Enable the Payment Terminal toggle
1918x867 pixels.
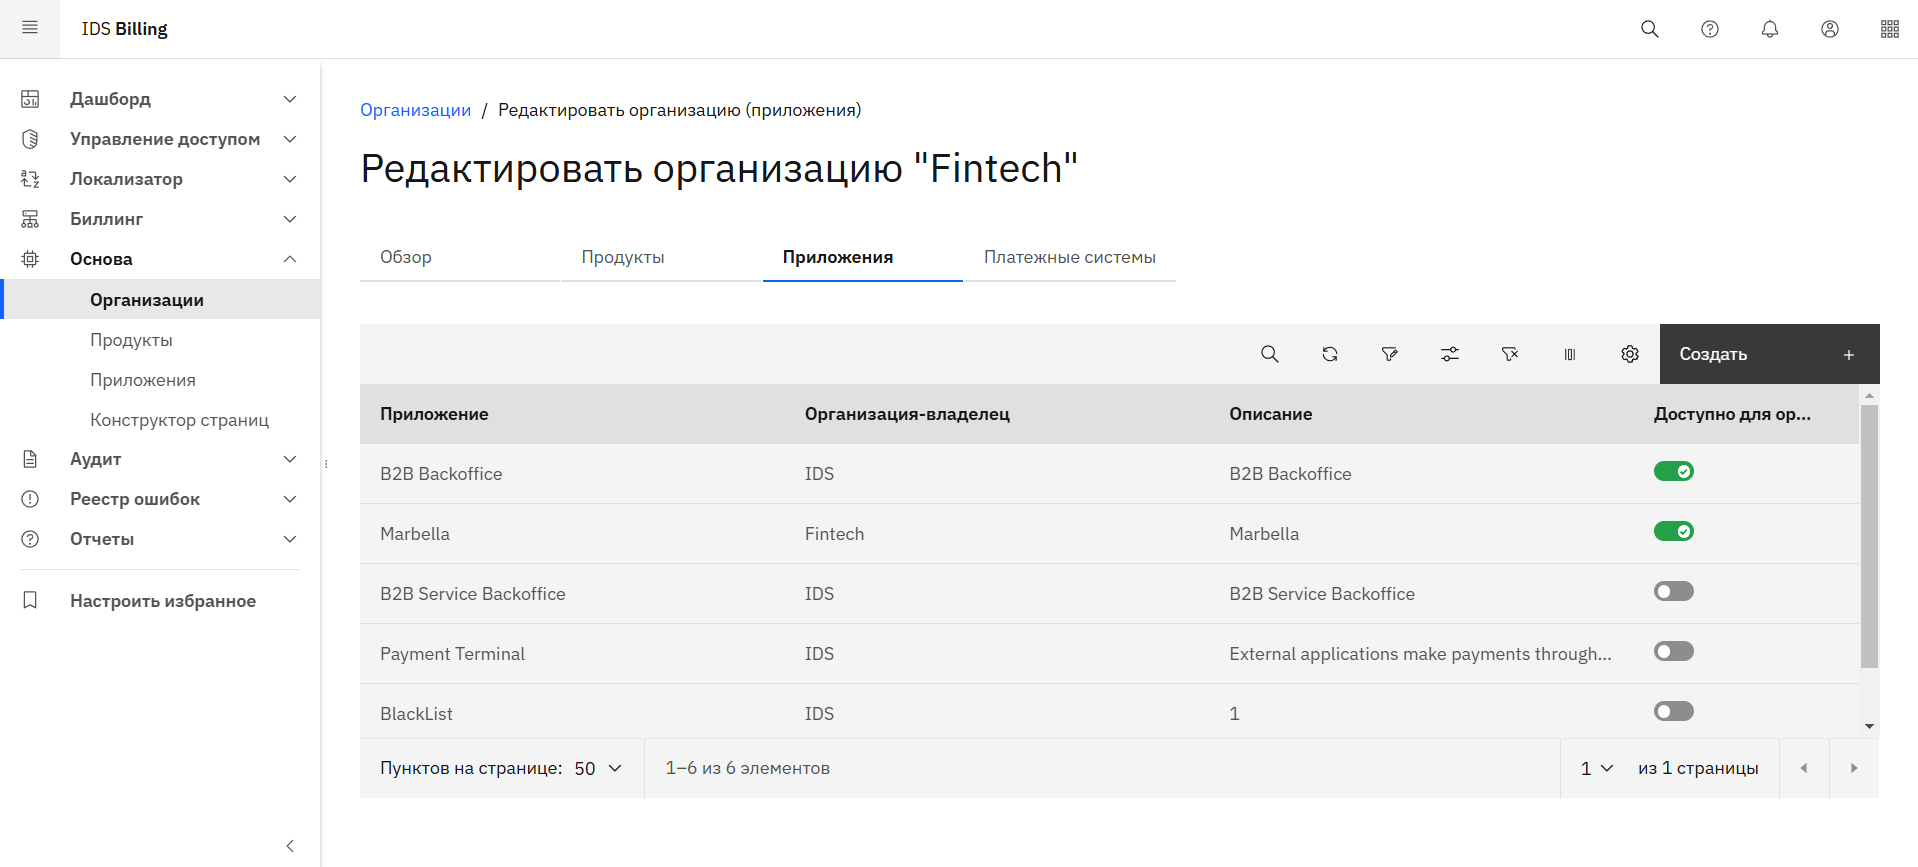[1673, 651]
